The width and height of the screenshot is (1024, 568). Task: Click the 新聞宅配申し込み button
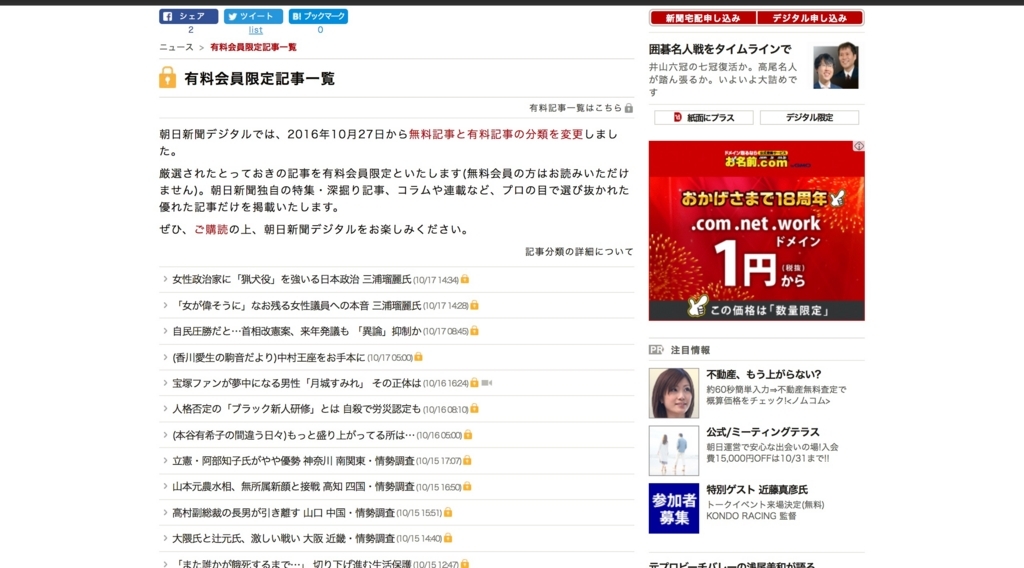click(703, 18)
